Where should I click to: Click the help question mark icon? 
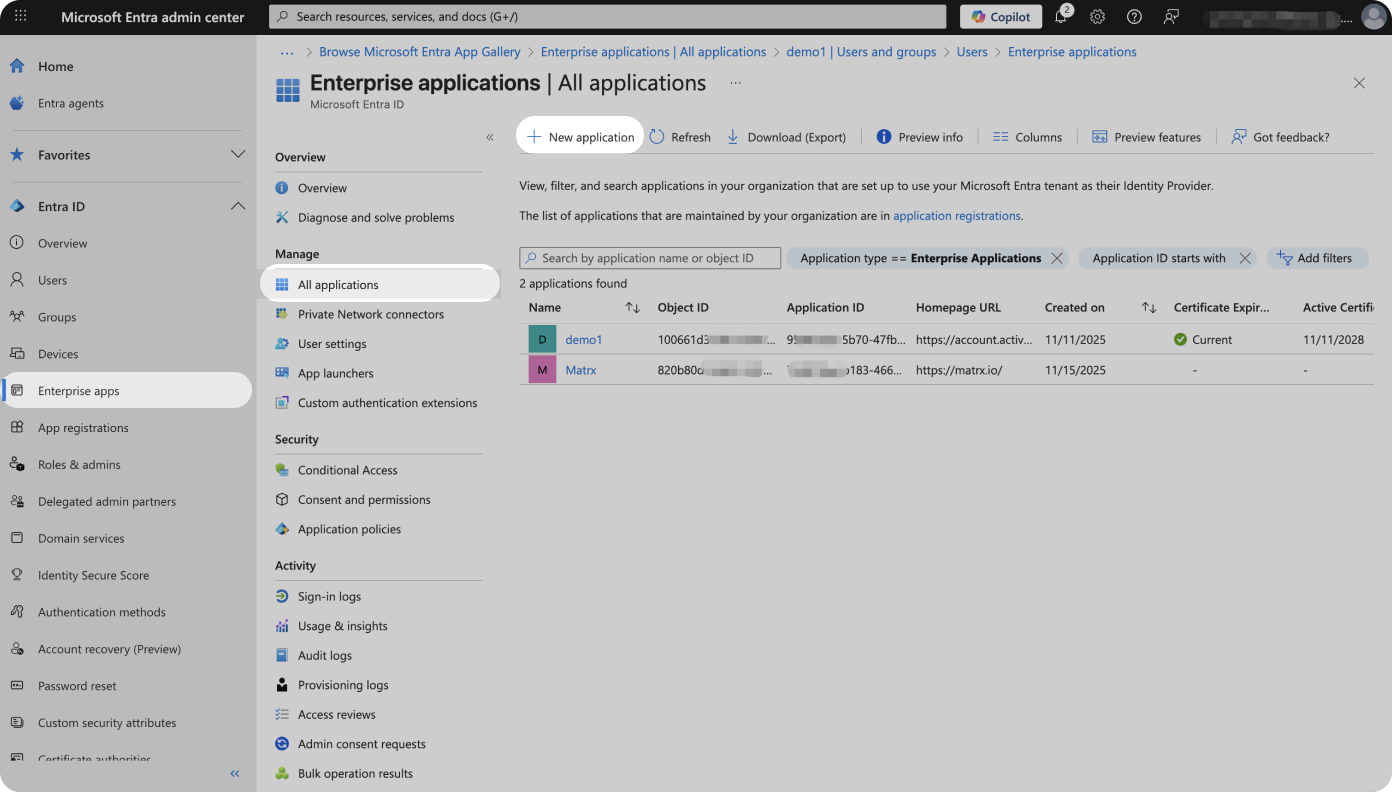click(1134, 17)
